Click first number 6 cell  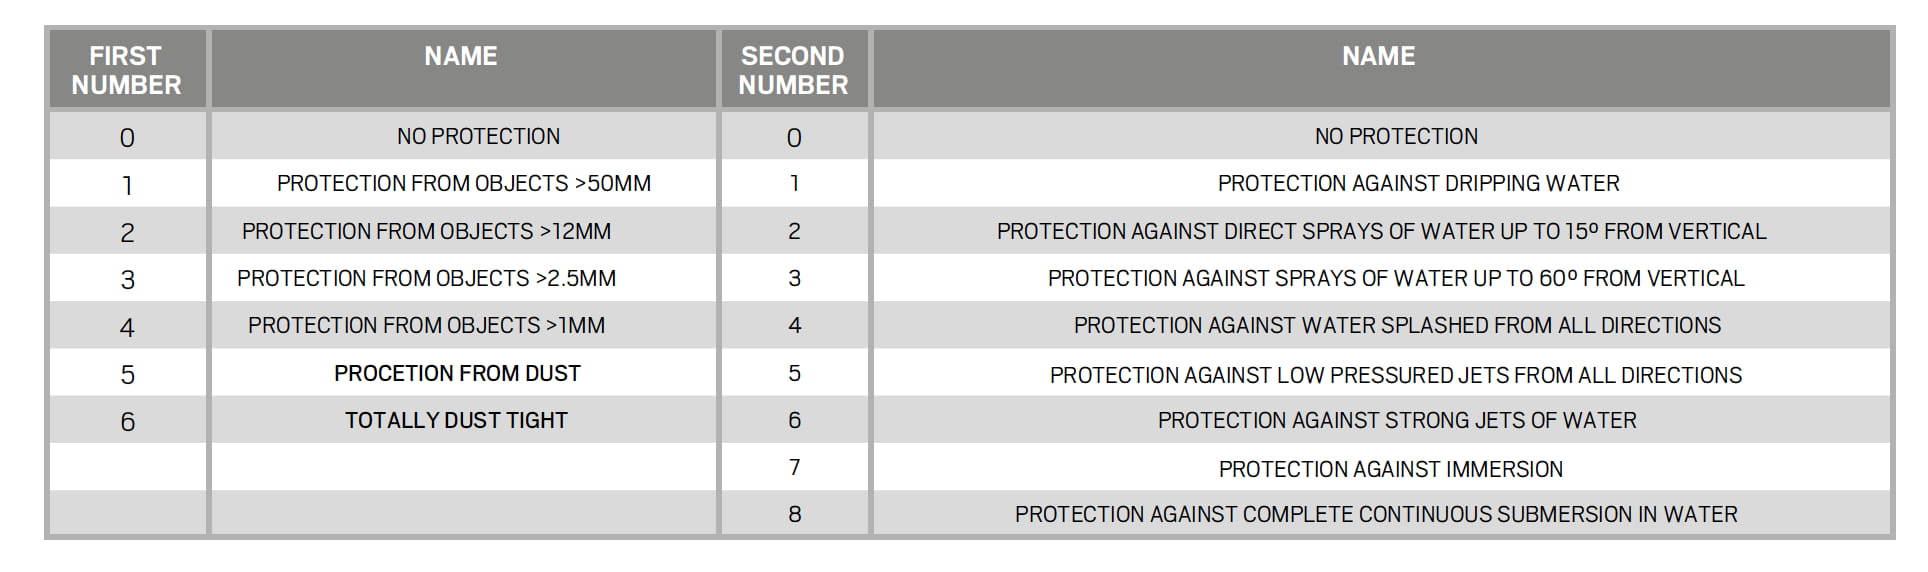pyautogui.click(x=127, y=421)
